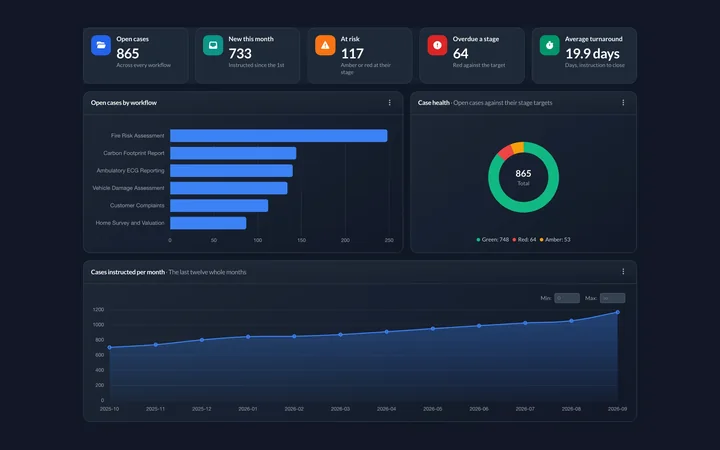This screenshot has height=450, width=720.
Task: Click the Across every workflow subtitle
Action: coord(143,65)
